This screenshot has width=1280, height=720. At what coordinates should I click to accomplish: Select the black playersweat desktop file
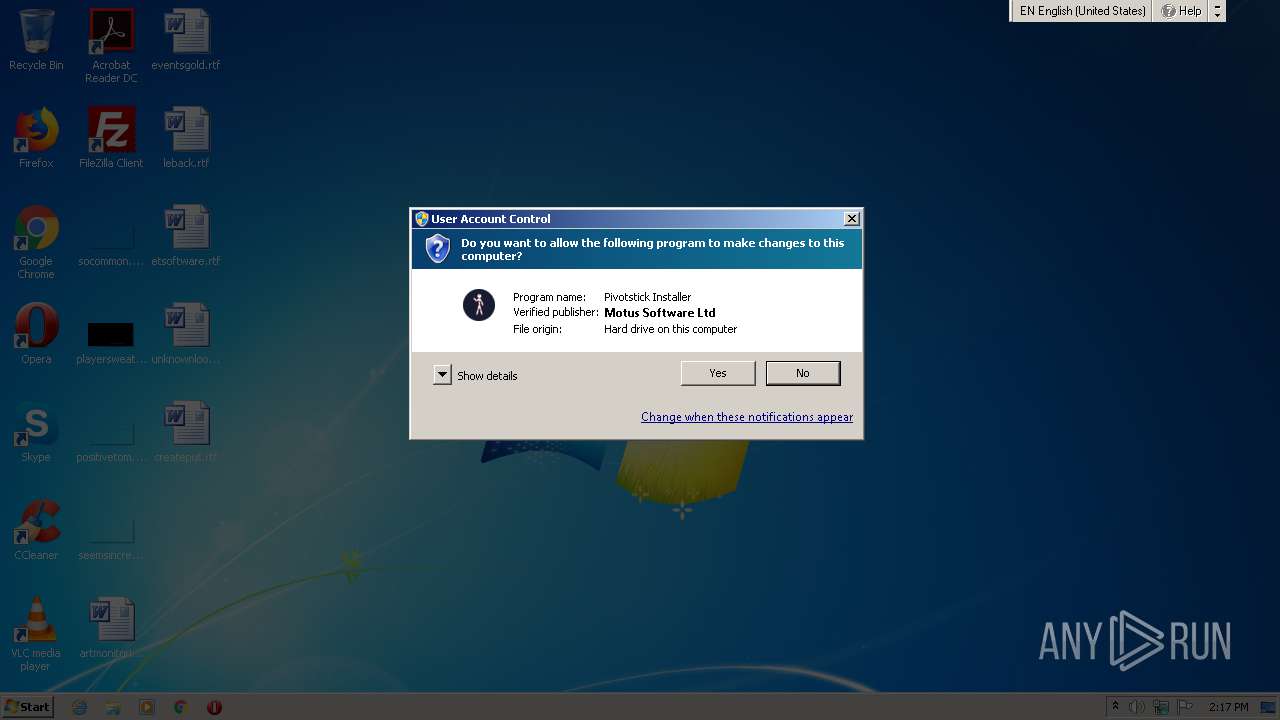click(x=111, y=341)
